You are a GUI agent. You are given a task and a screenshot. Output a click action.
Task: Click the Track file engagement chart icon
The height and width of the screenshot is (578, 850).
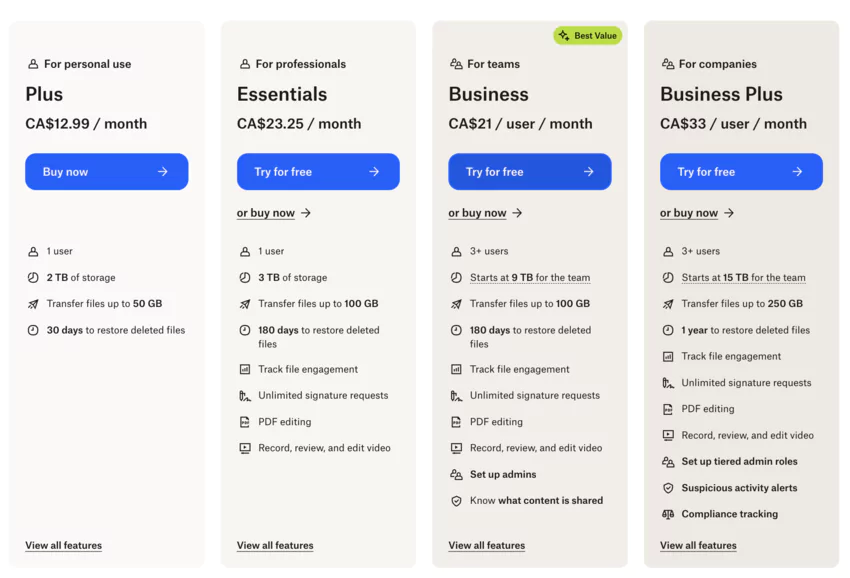pyautogui.click(x=245, y=369)
